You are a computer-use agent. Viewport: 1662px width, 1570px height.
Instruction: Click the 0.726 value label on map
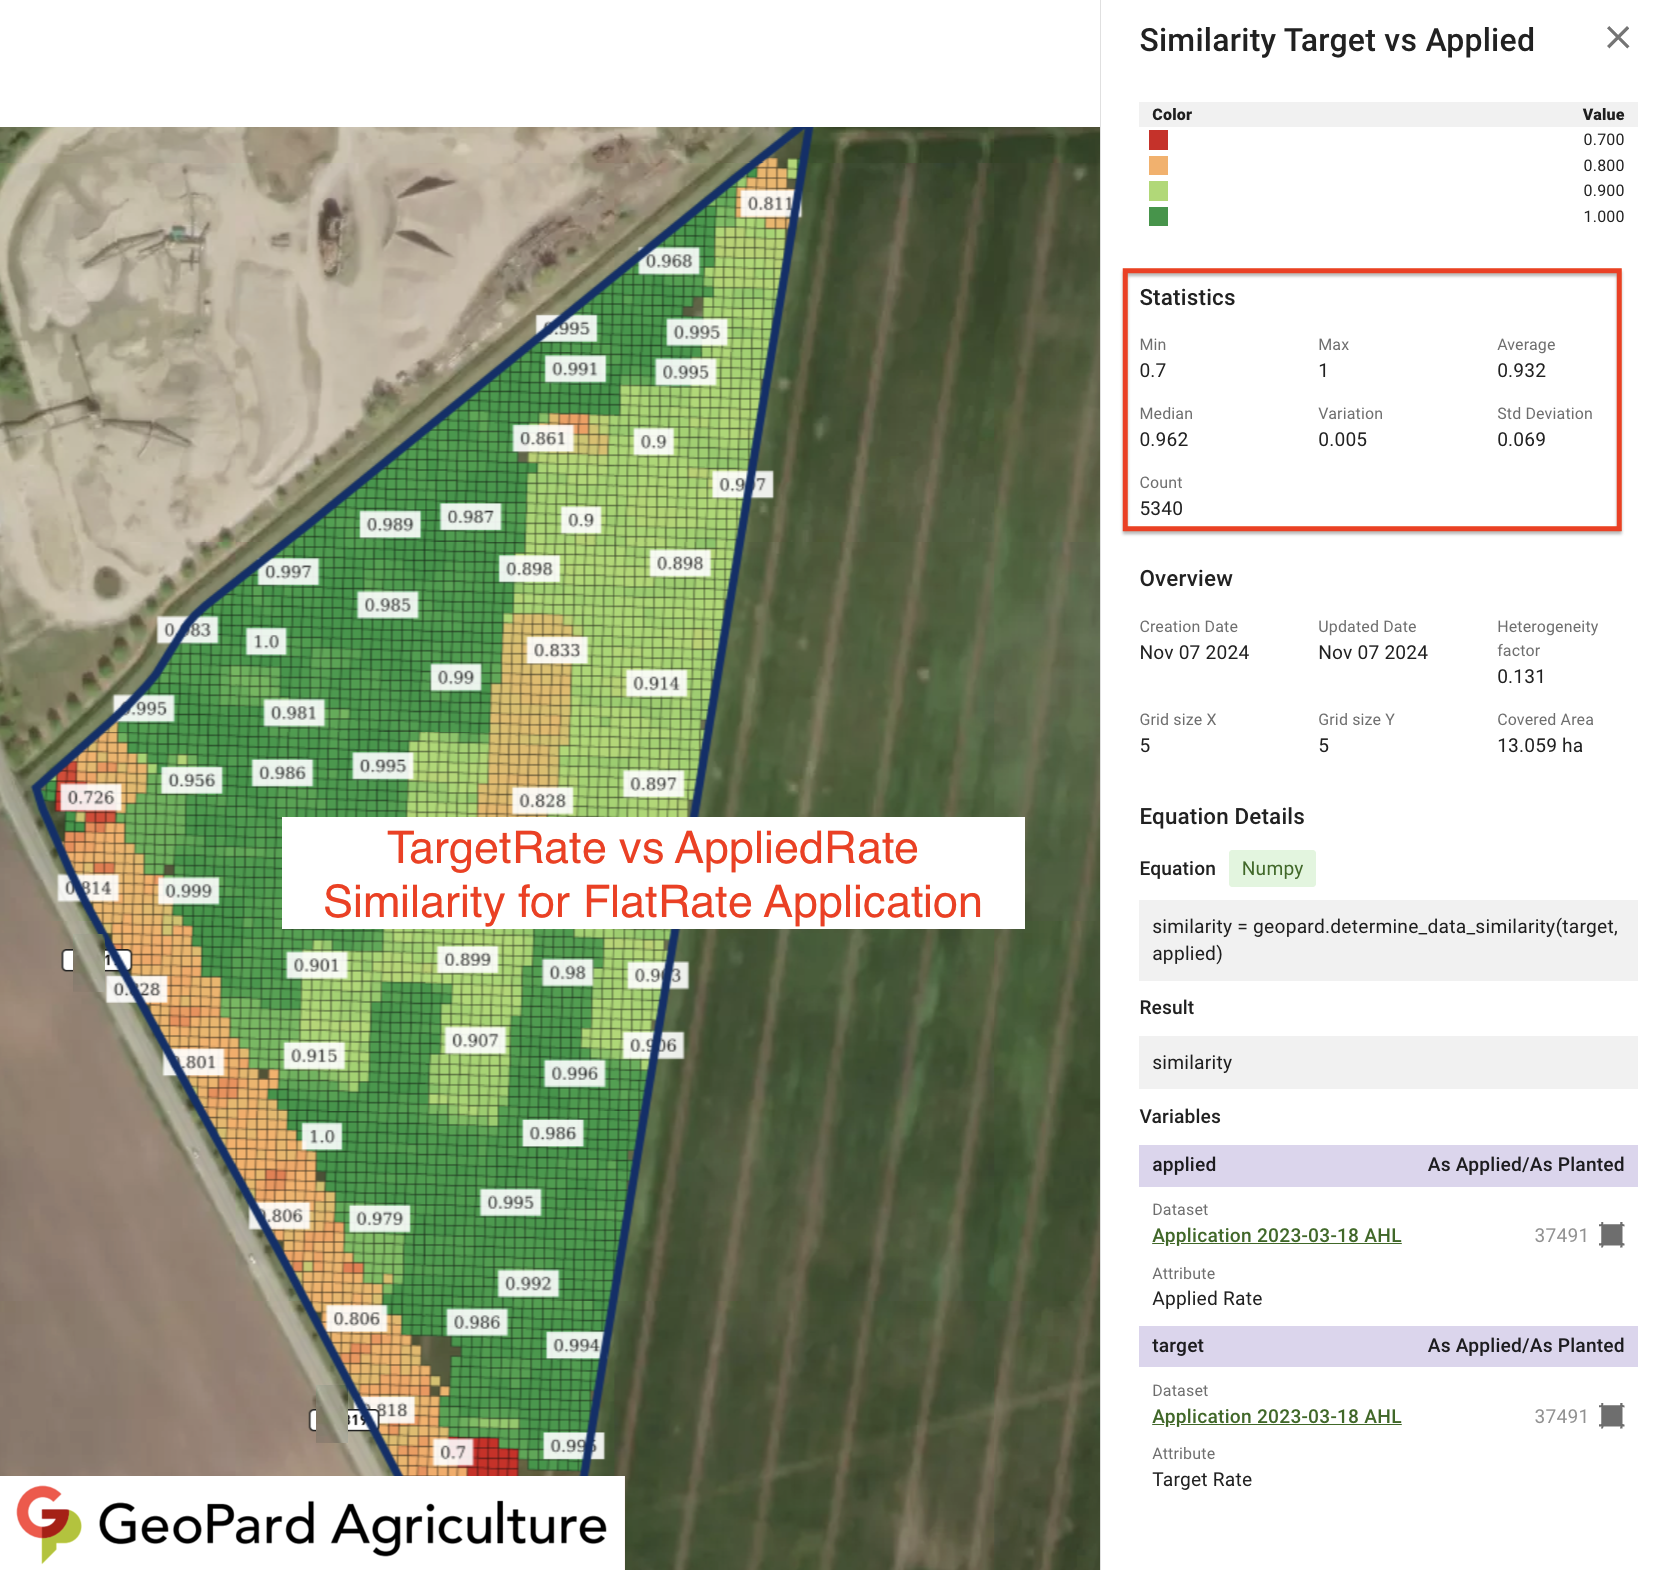coord(91,797)
